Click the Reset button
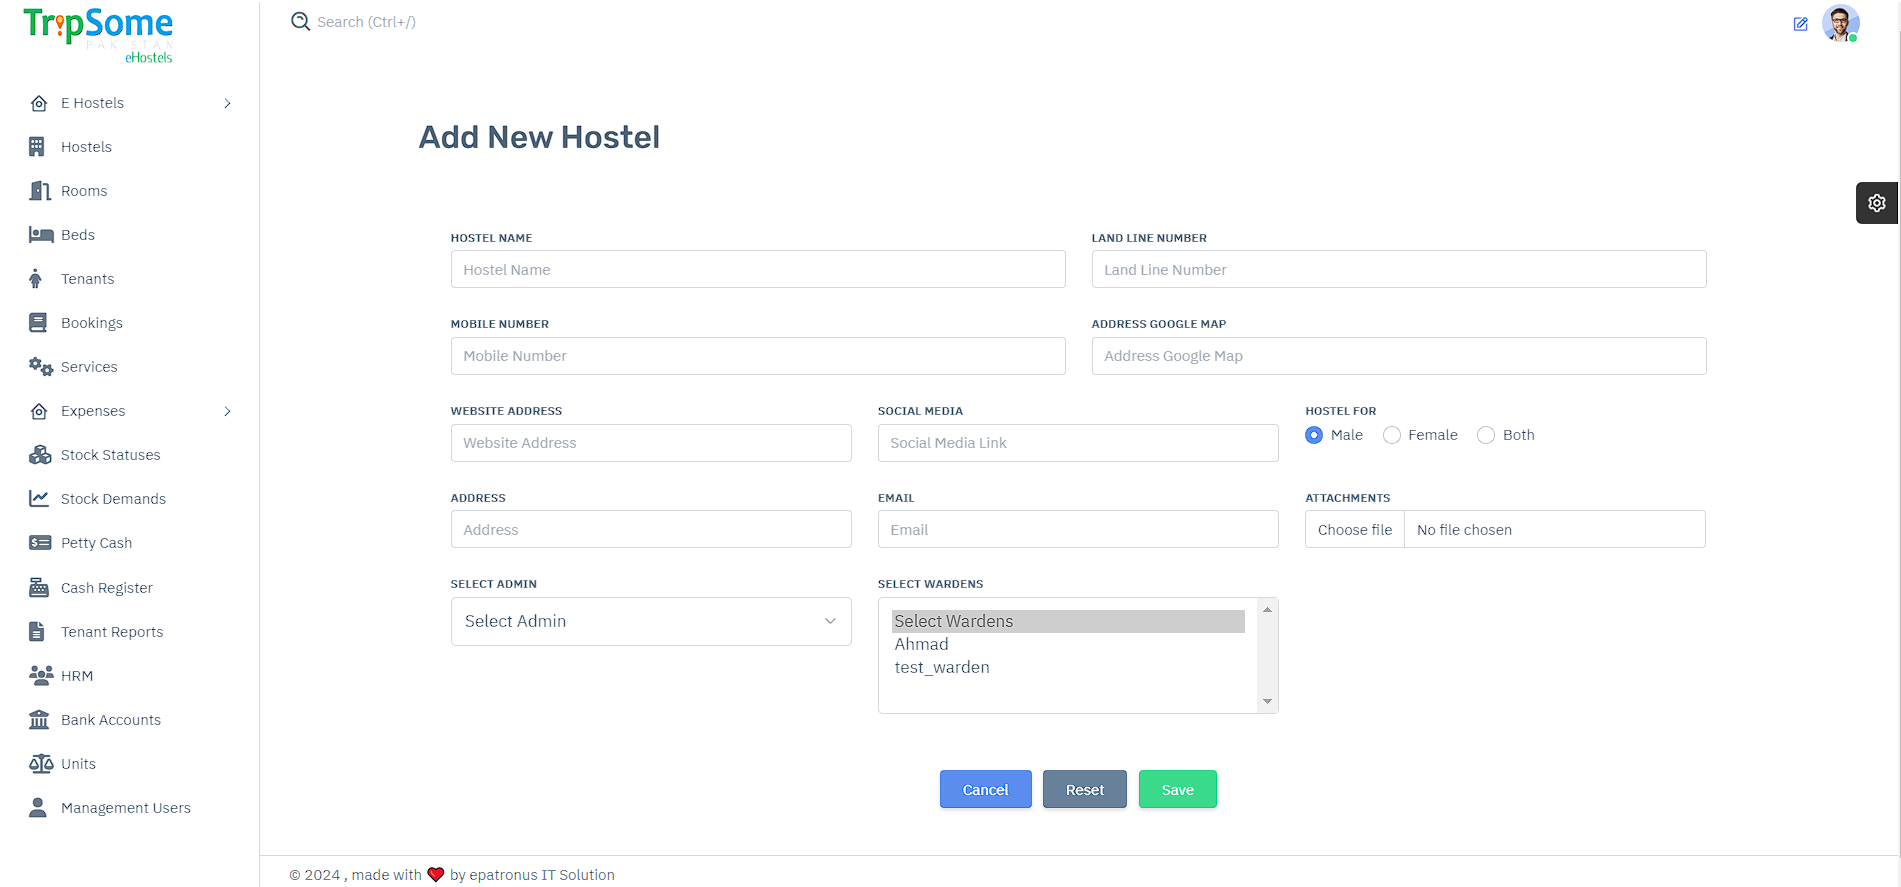This screenshot has width=1901, height=887. 1084,789
